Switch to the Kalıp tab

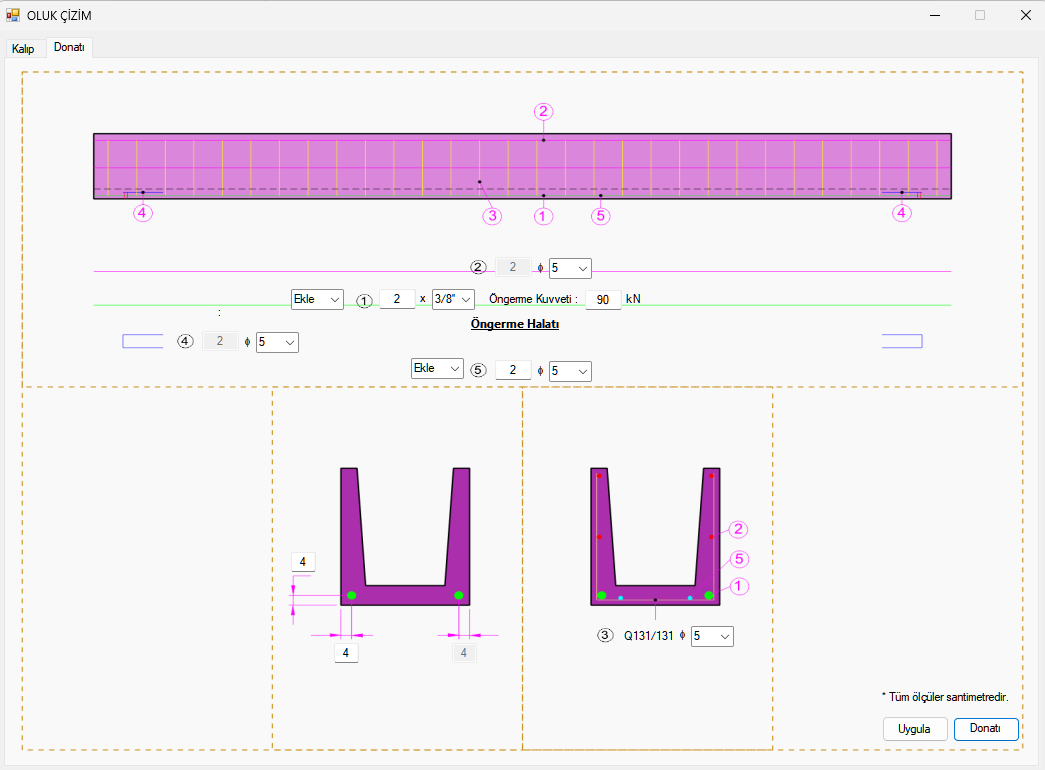tap(23, 48)
